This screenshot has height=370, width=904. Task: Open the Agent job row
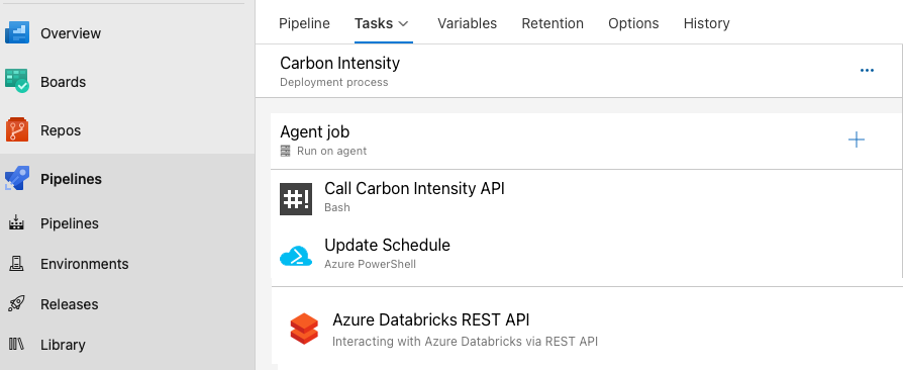click(x=587, y=141)
